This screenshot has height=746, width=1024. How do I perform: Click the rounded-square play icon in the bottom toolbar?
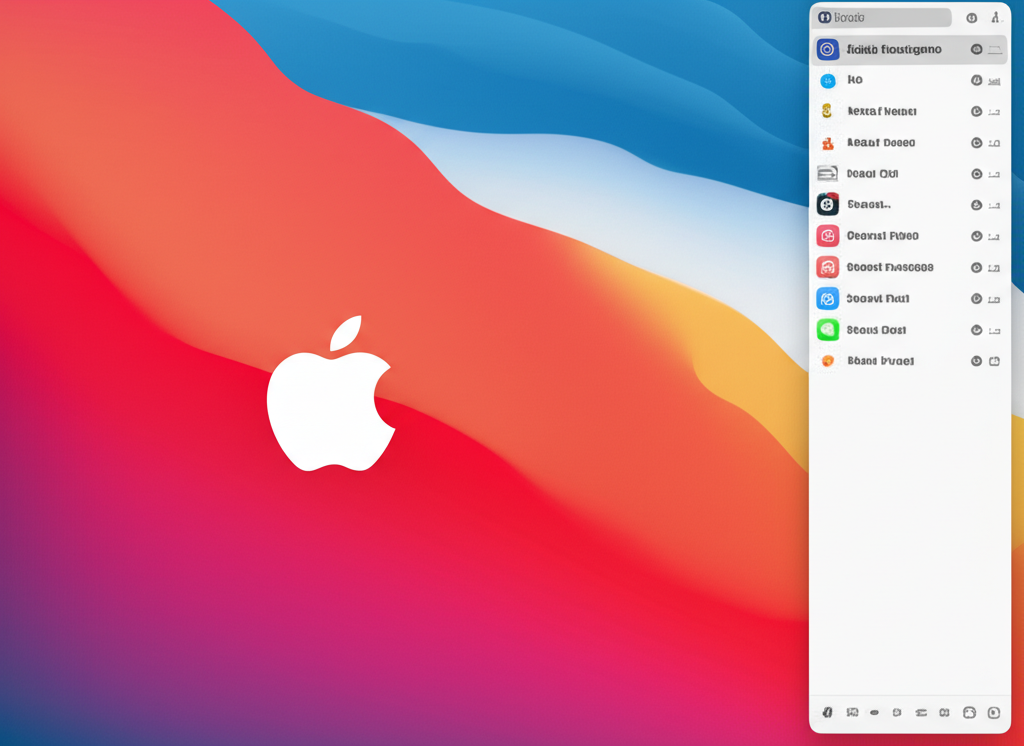coord(994,713)
